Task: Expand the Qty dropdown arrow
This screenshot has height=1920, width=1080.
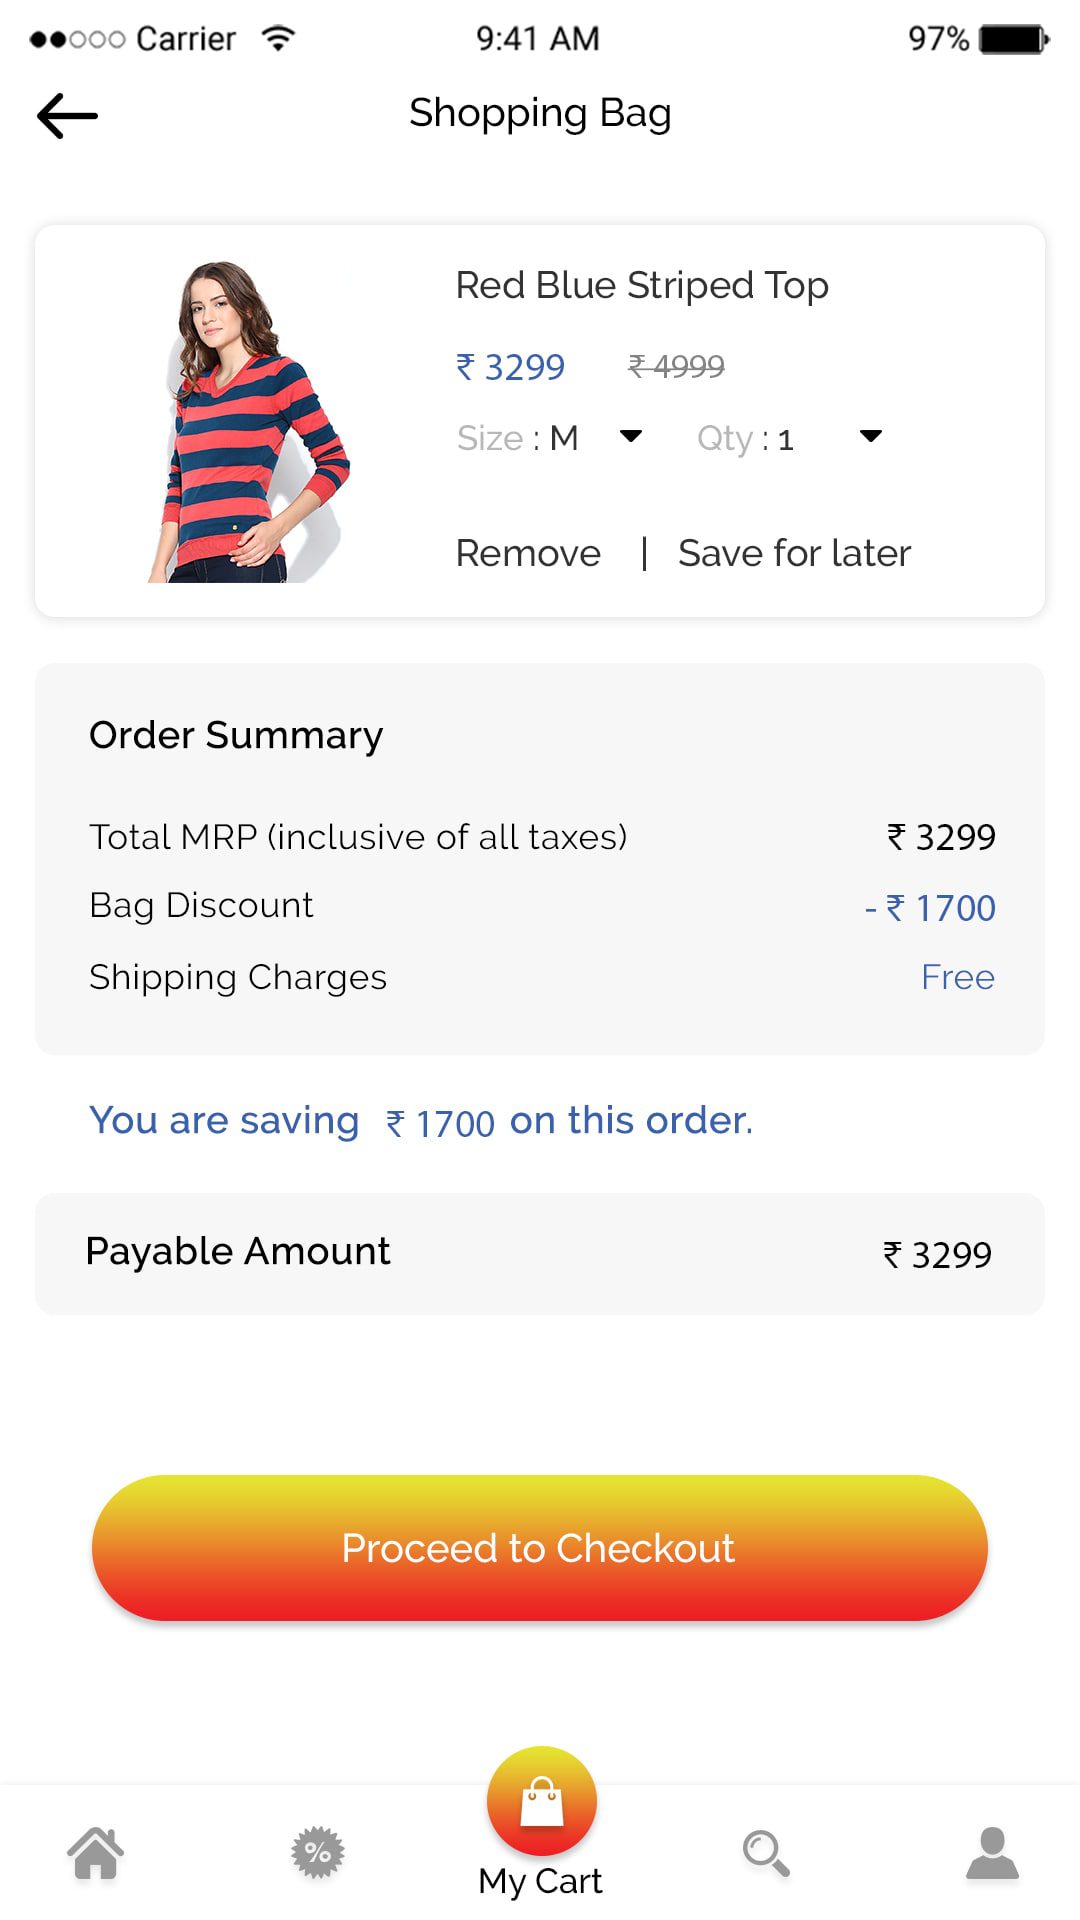Action: tap(871, 436)
